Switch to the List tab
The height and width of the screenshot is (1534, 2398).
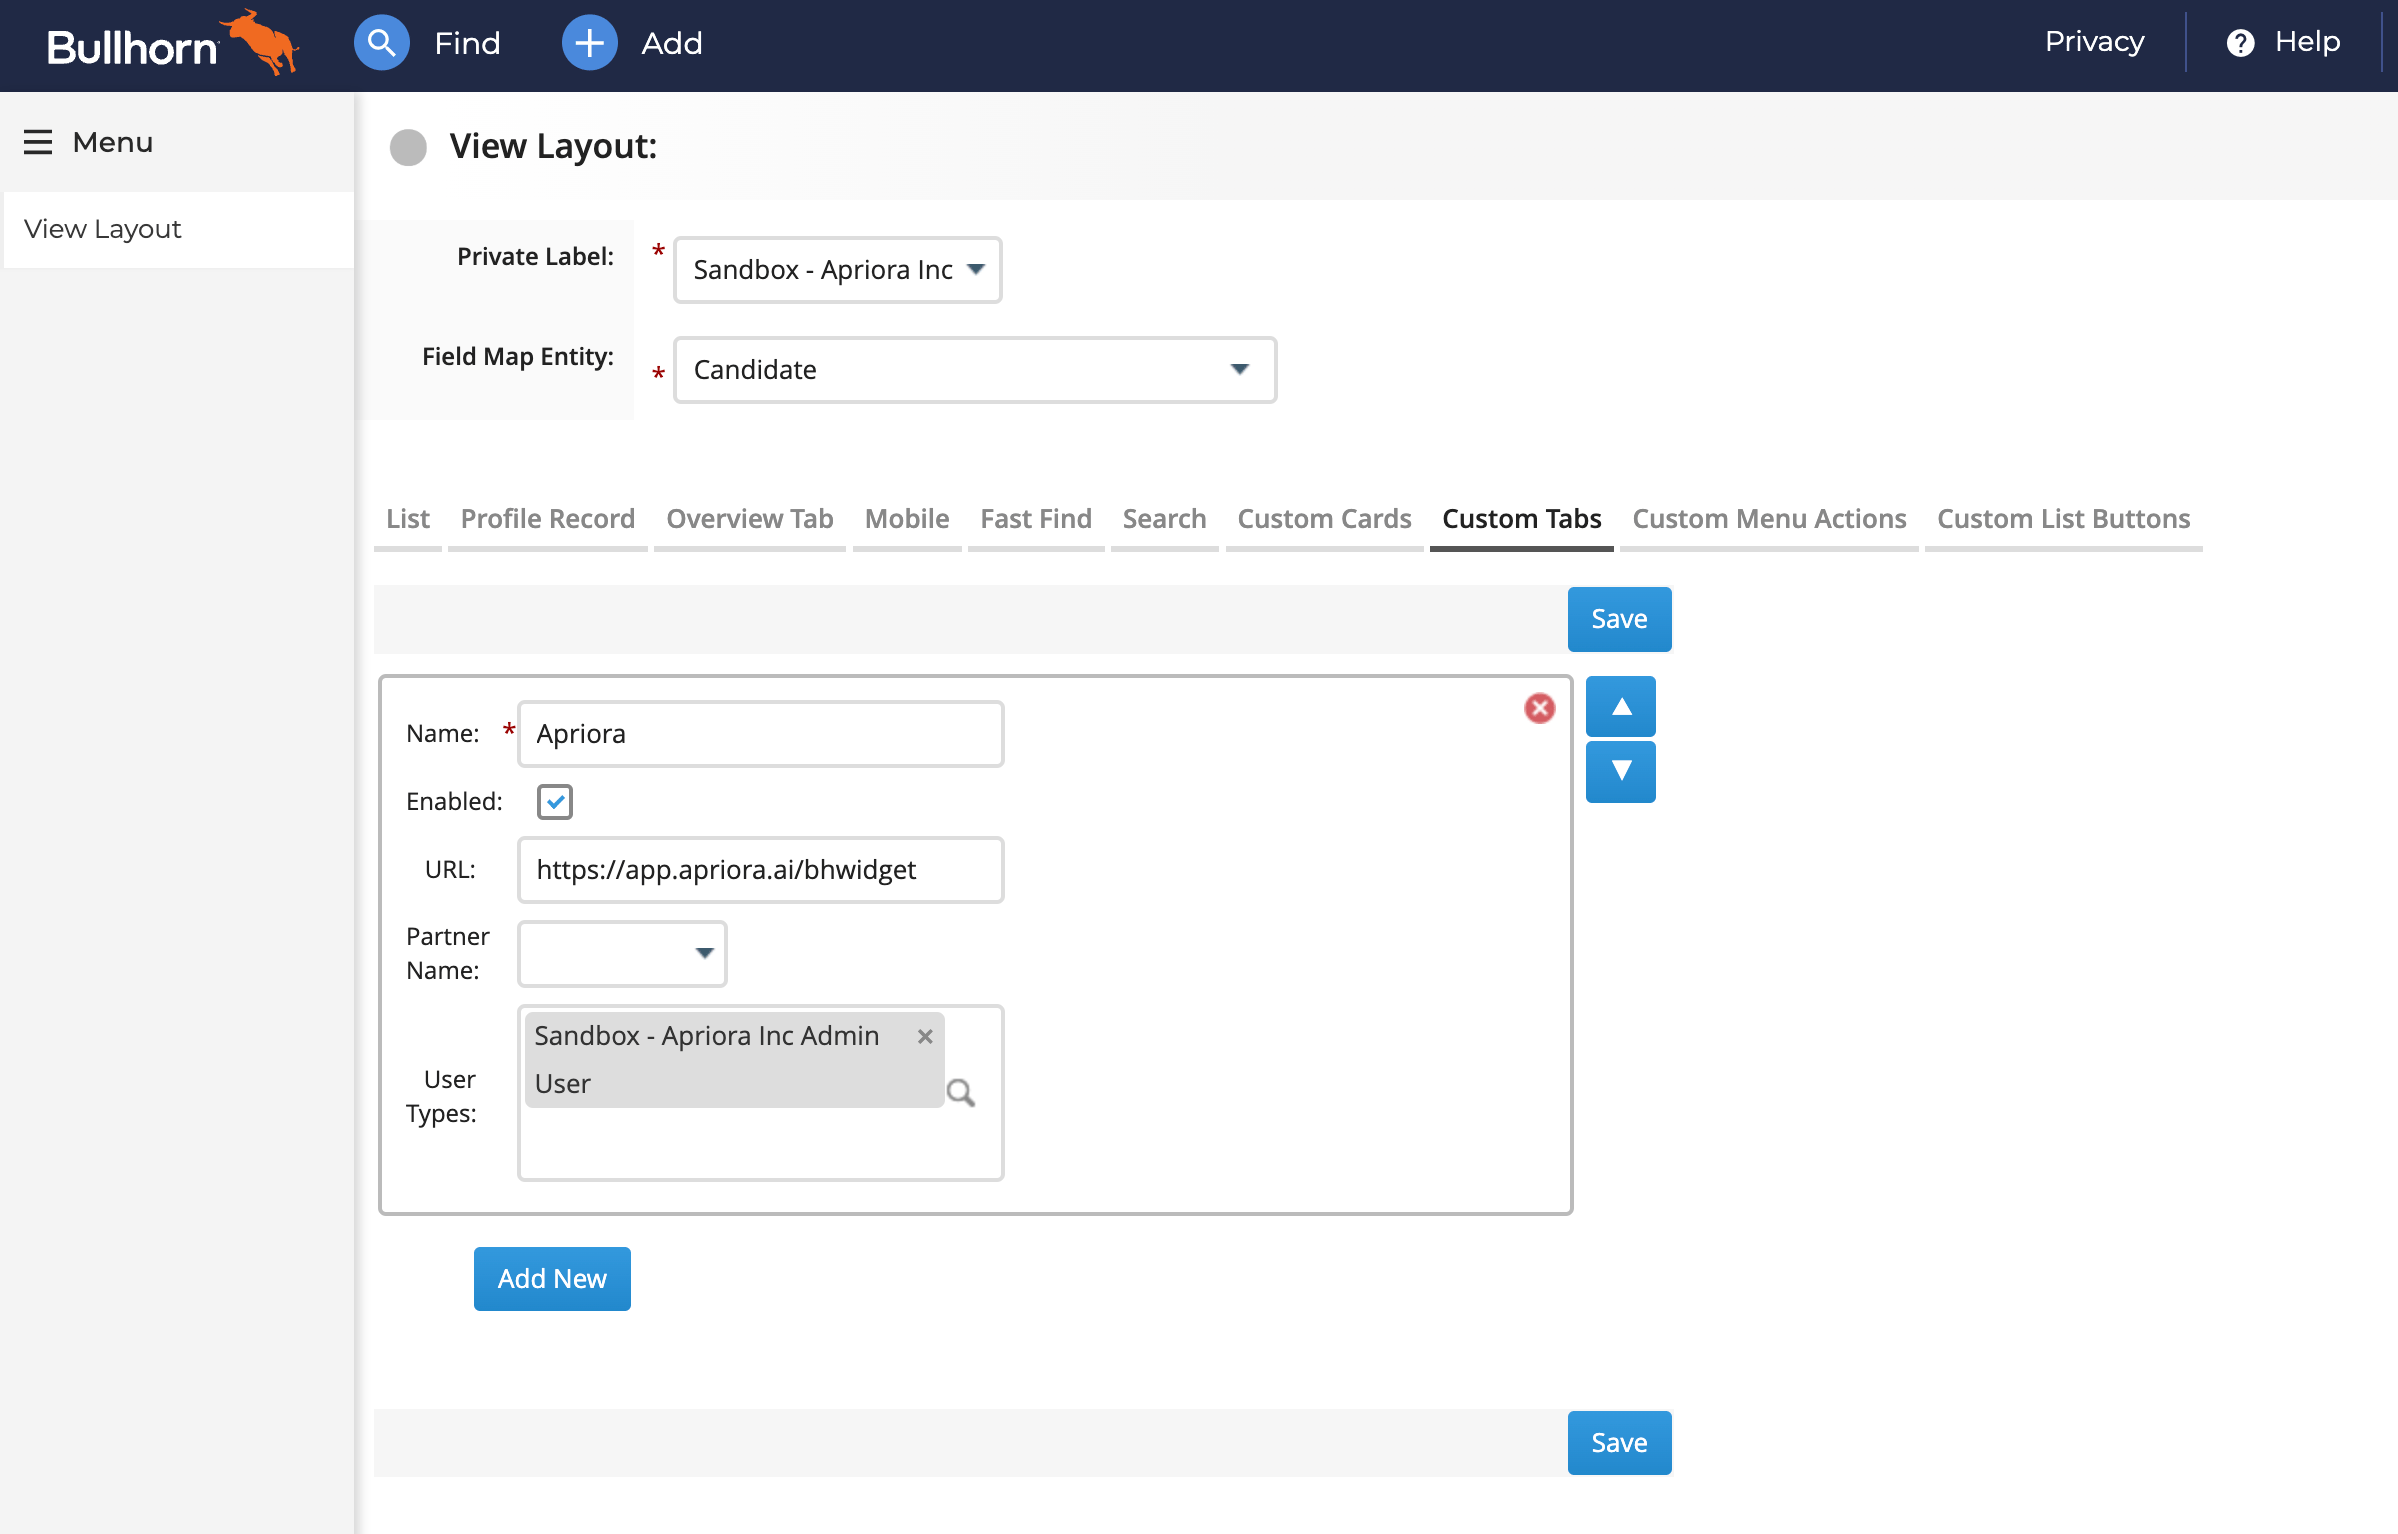coord(407,519)
